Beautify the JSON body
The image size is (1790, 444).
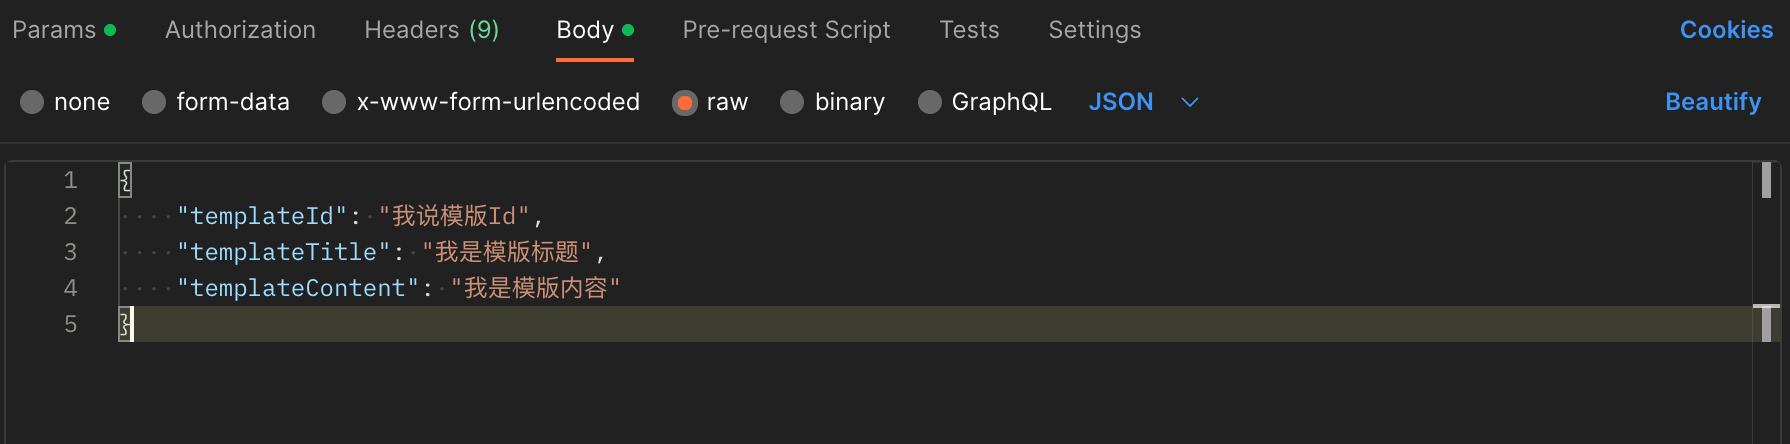click(x=1712, y=102)
